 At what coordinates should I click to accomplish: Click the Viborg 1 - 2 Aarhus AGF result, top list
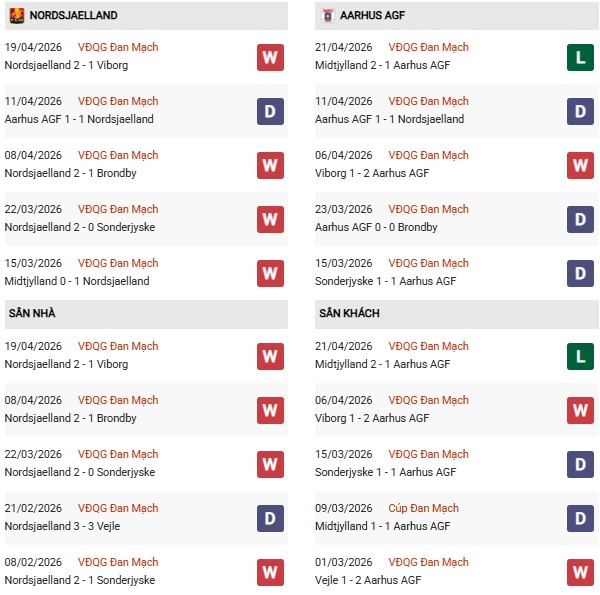372,173
